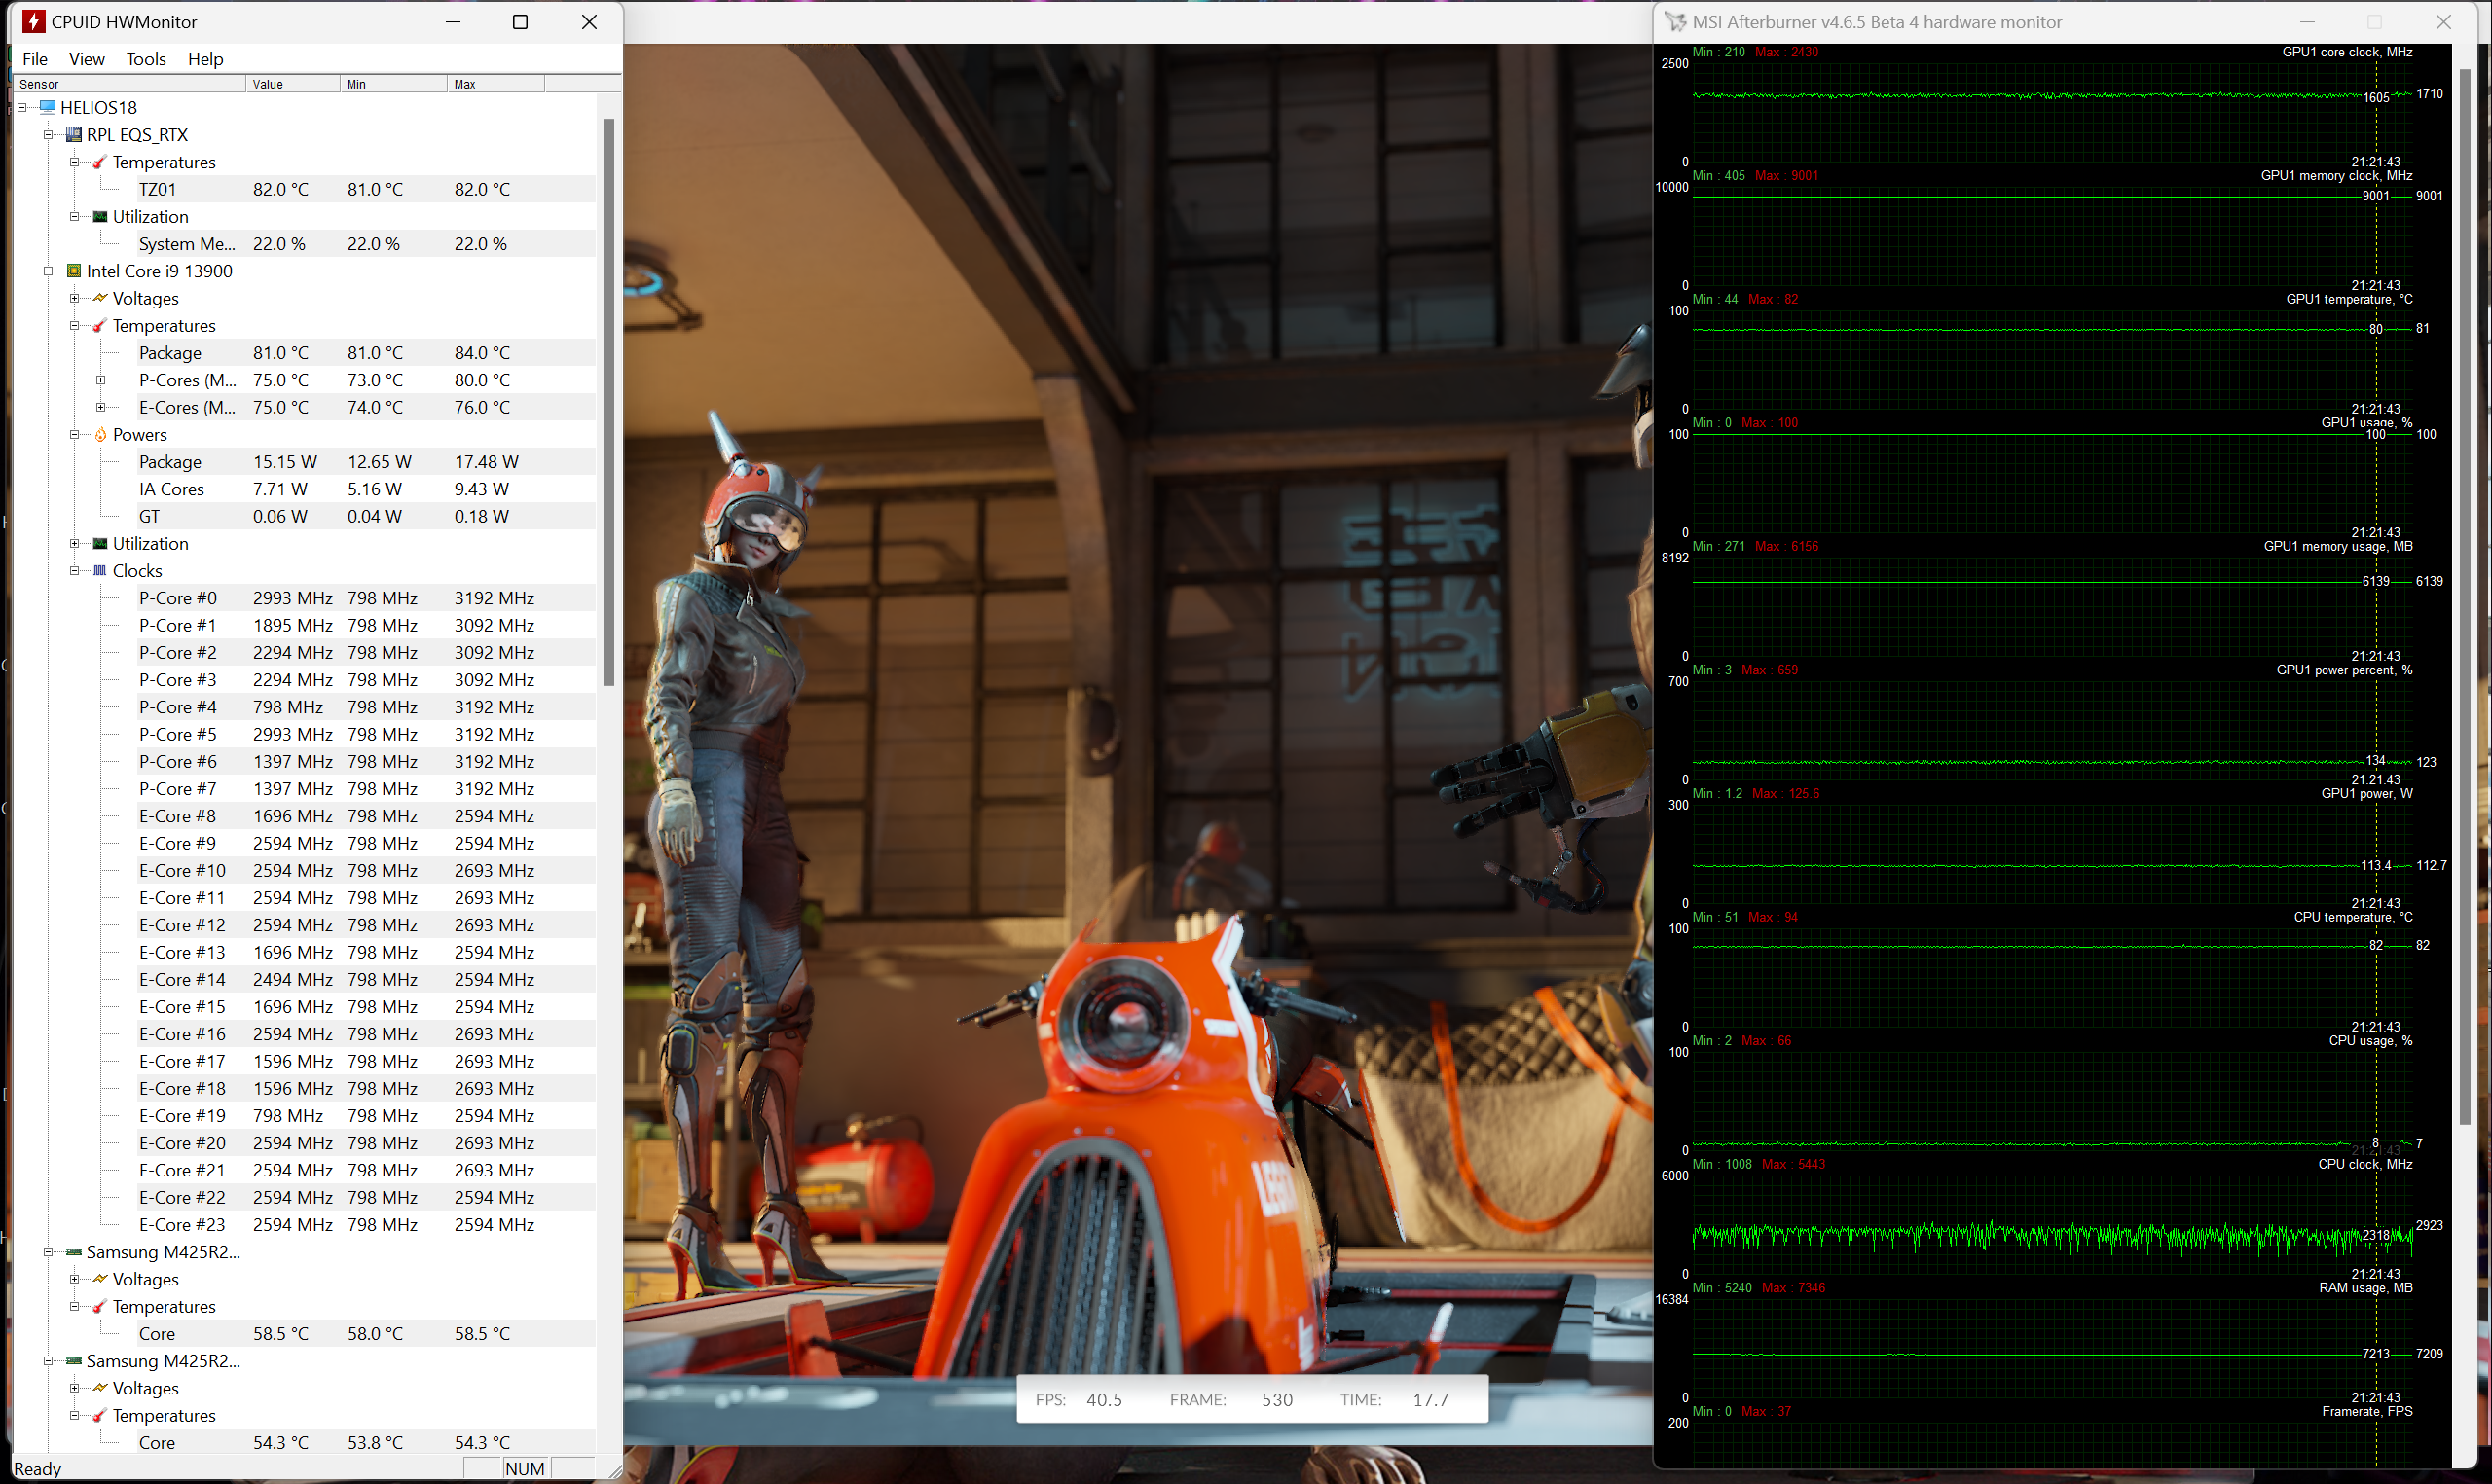Expand the Utilization node under Intel Core i9
The image size is (2492, 1484).
(x=74, y=544)
